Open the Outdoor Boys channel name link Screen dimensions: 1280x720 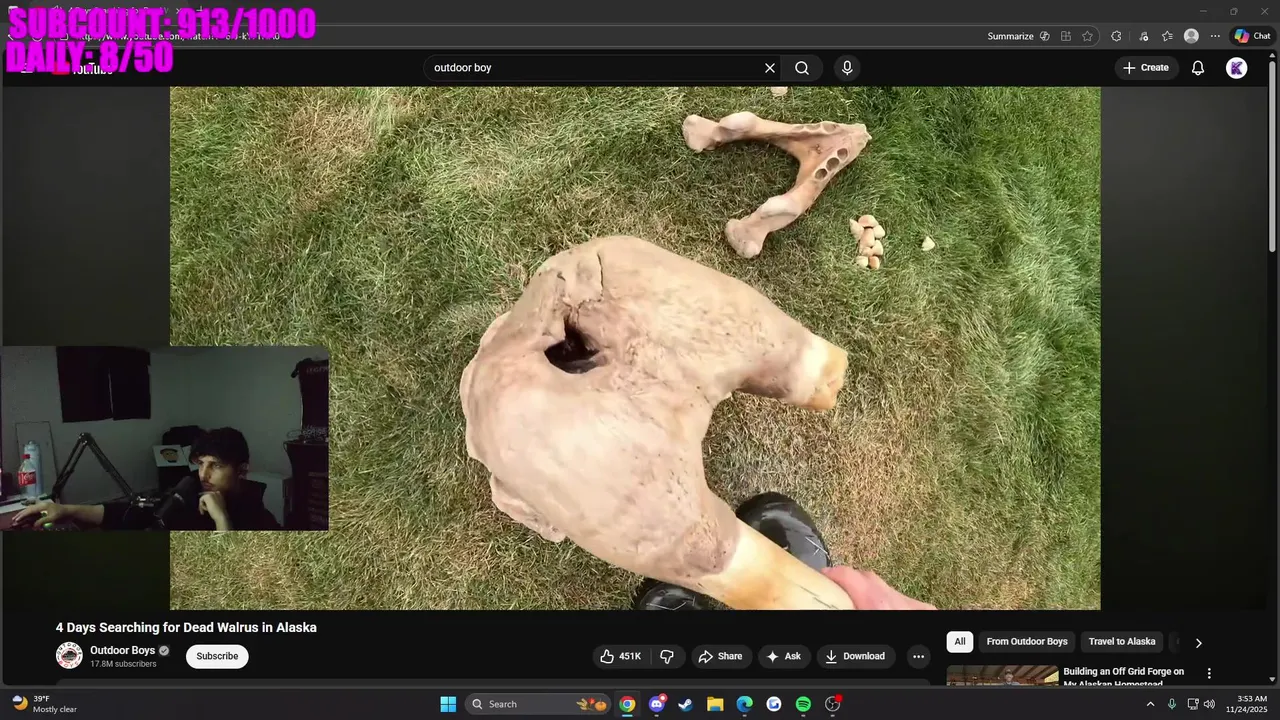pos(122,650)
